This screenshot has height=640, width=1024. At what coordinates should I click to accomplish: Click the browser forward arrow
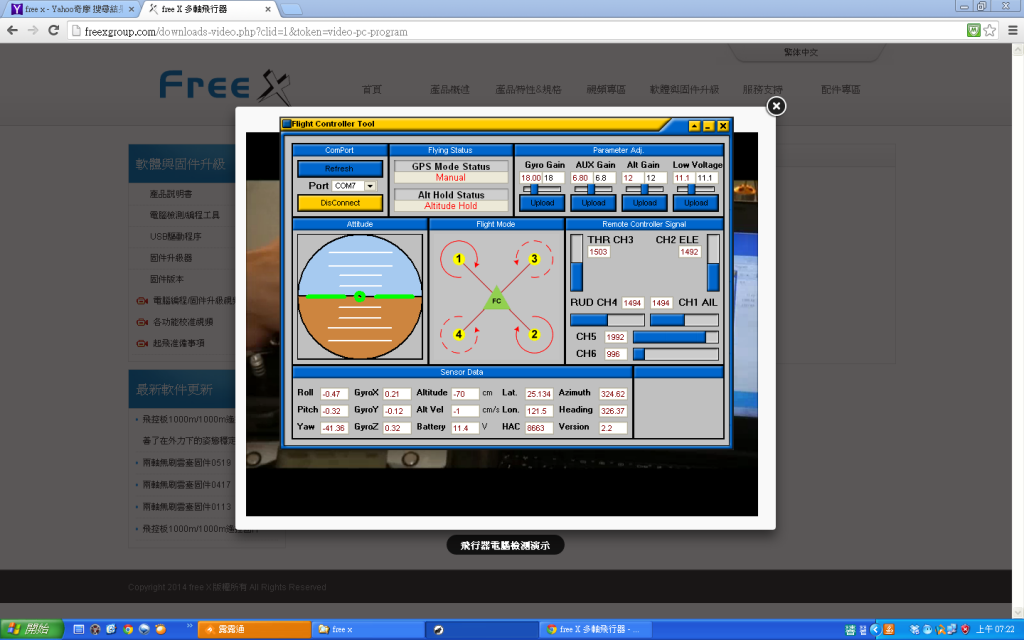tap(33, 31)
